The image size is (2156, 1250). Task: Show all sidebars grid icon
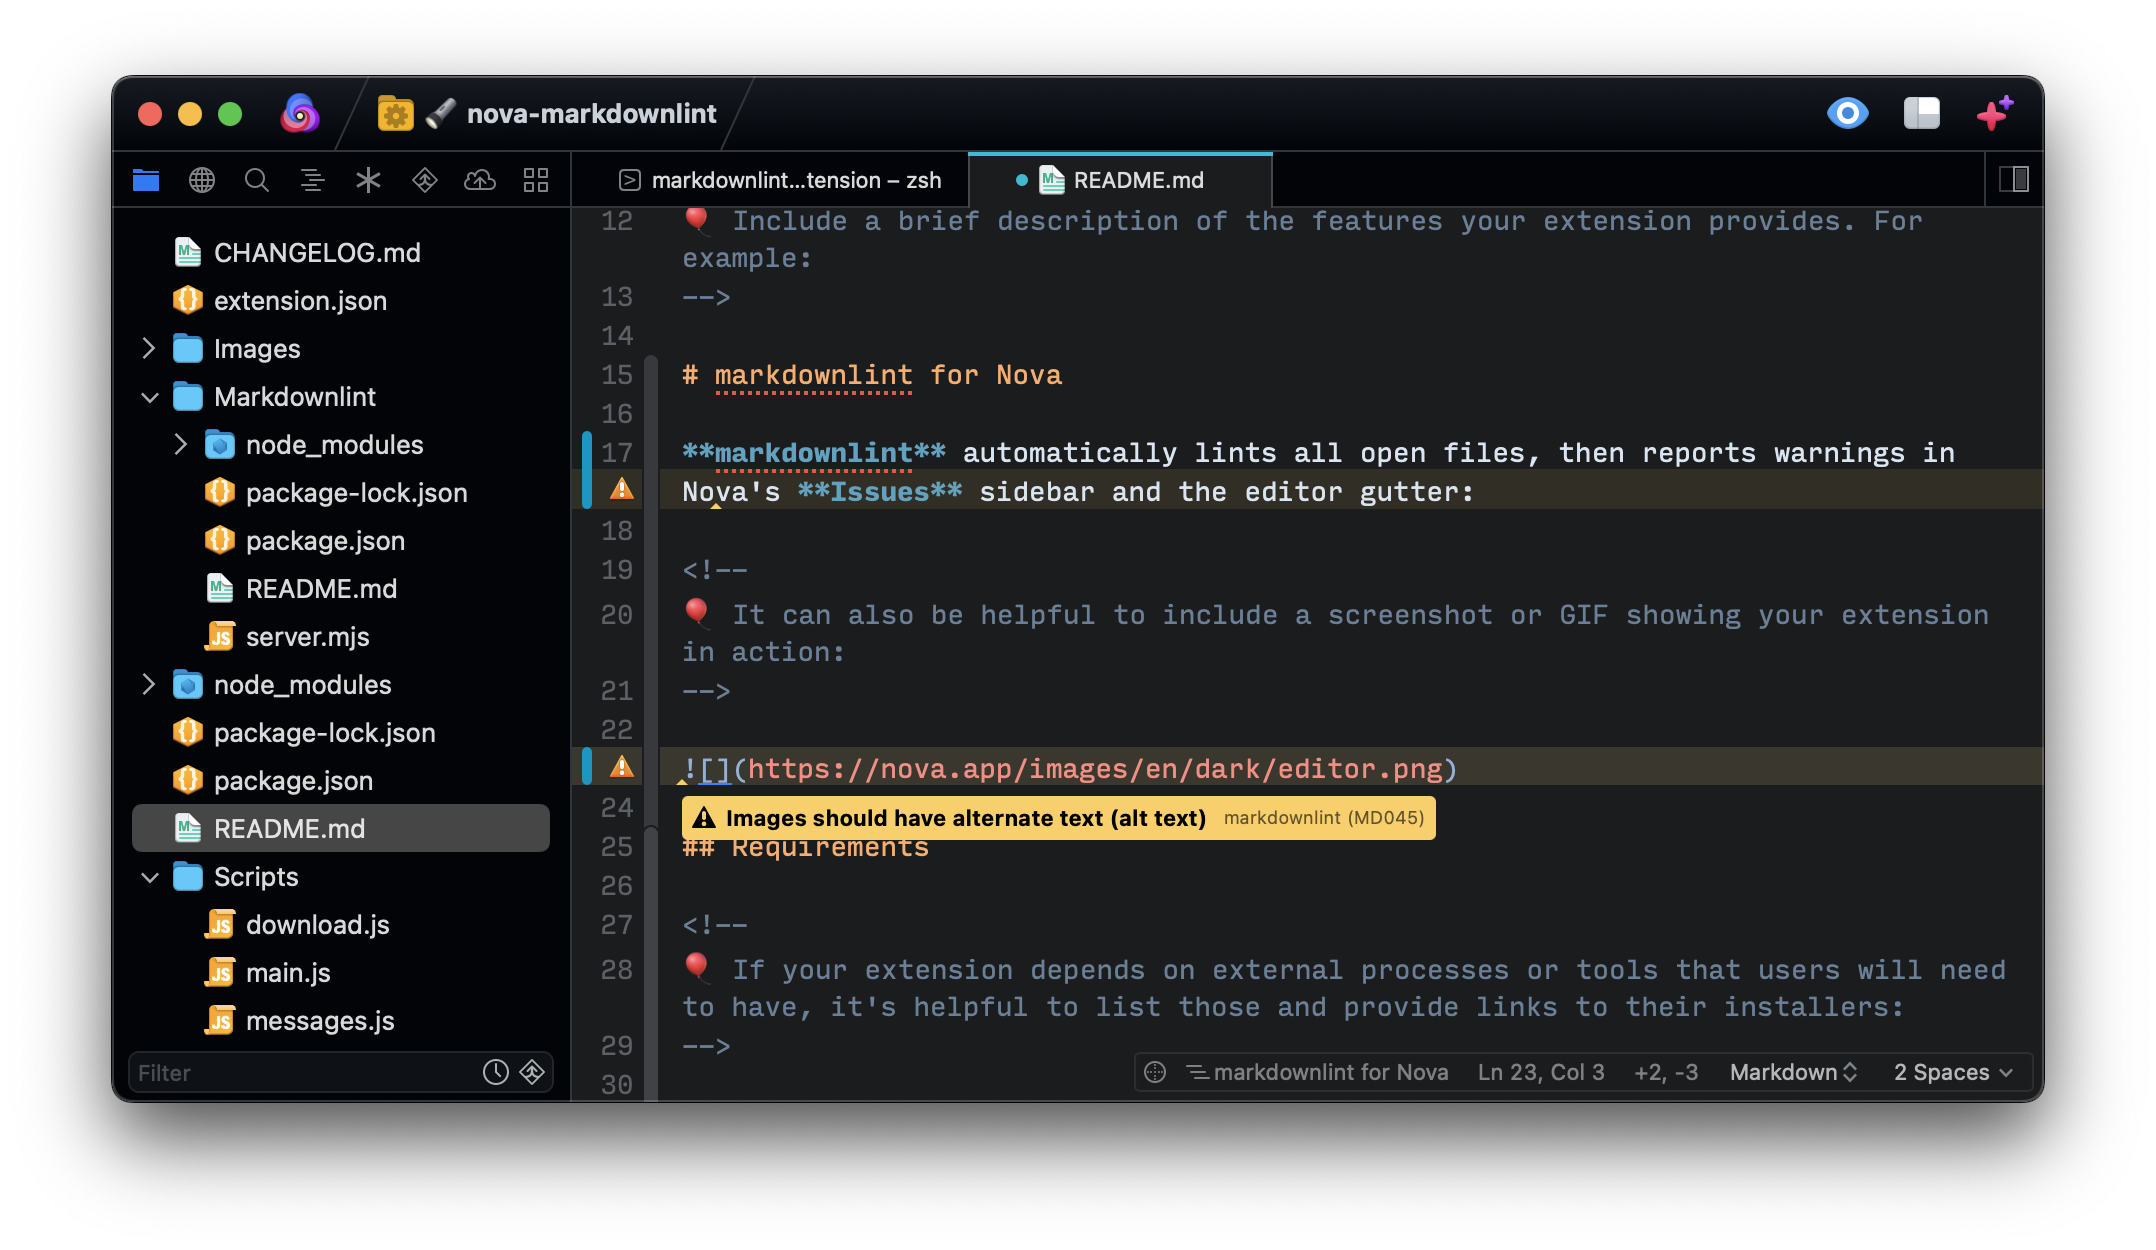point(536,180)
